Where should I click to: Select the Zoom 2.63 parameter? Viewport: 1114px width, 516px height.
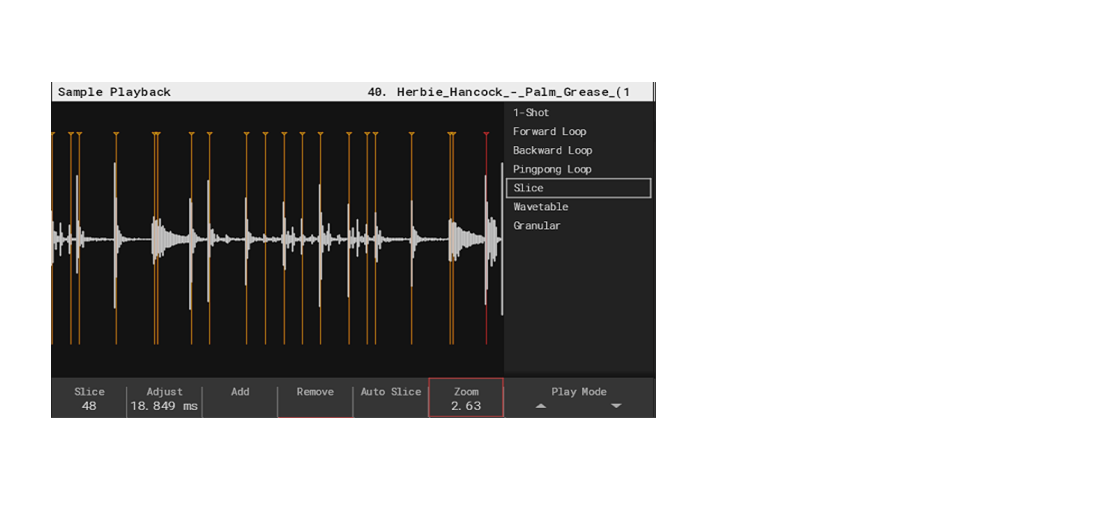466,398
